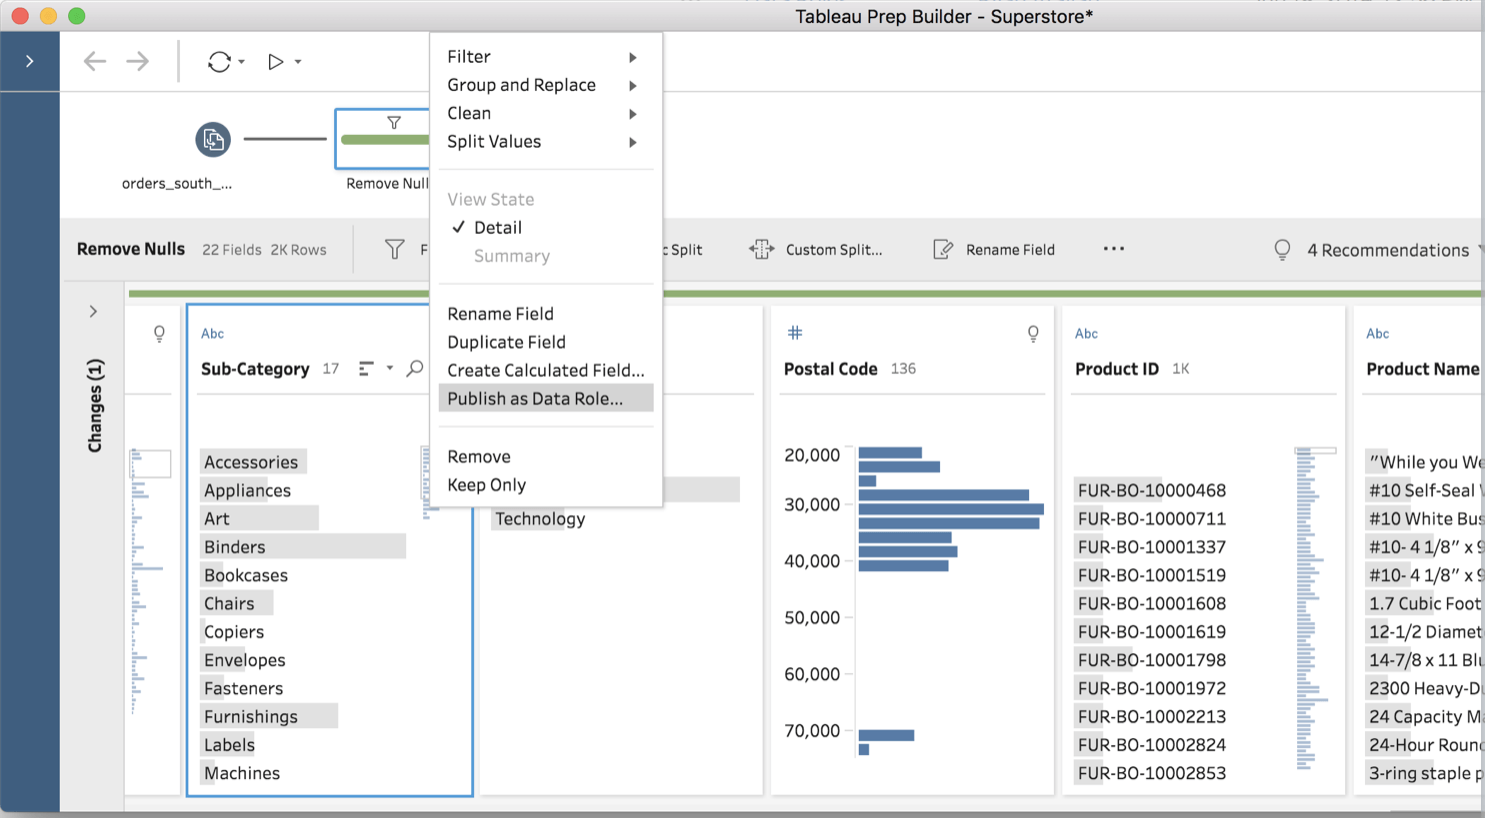Expand the Changes pane chevron

point(93,312)
